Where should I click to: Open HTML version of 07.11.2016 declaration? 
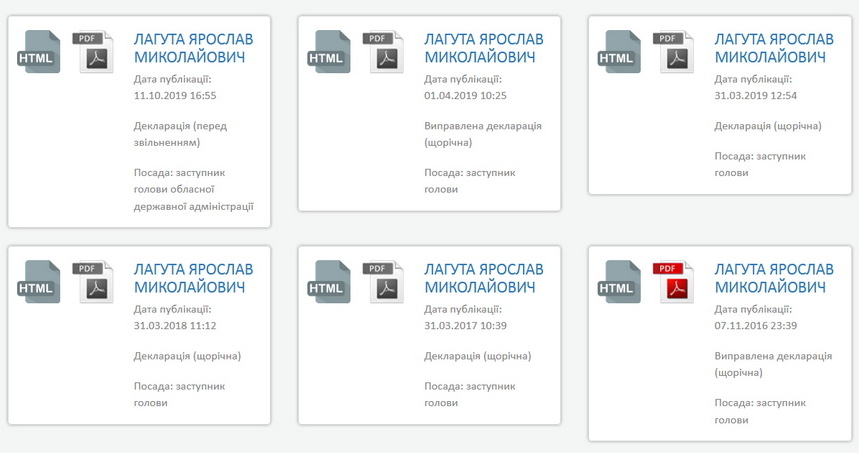pos(621,283)
